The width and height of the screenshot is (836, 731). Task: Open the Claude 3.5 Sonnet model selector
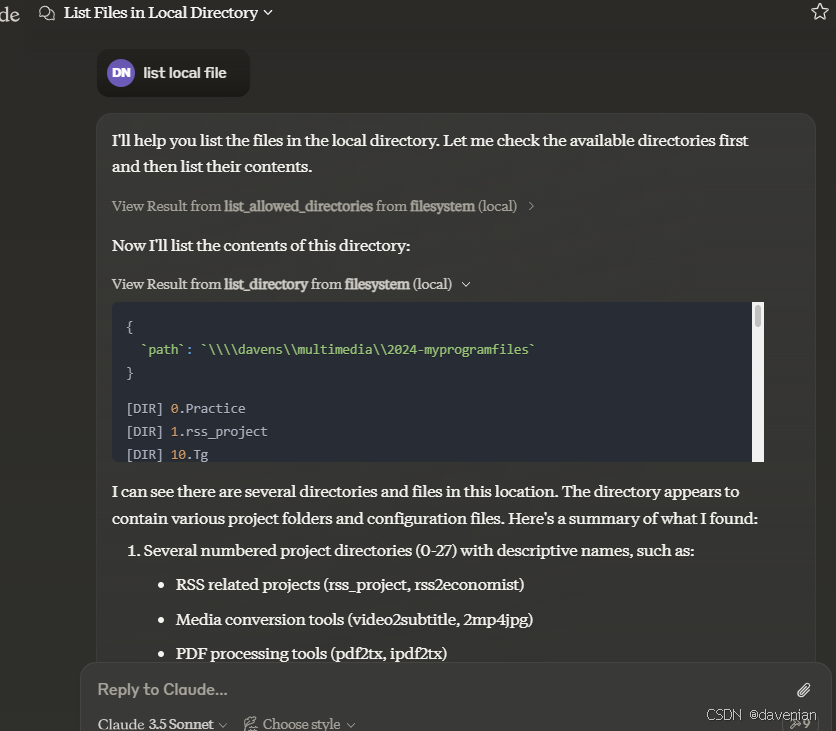point(162,723)
